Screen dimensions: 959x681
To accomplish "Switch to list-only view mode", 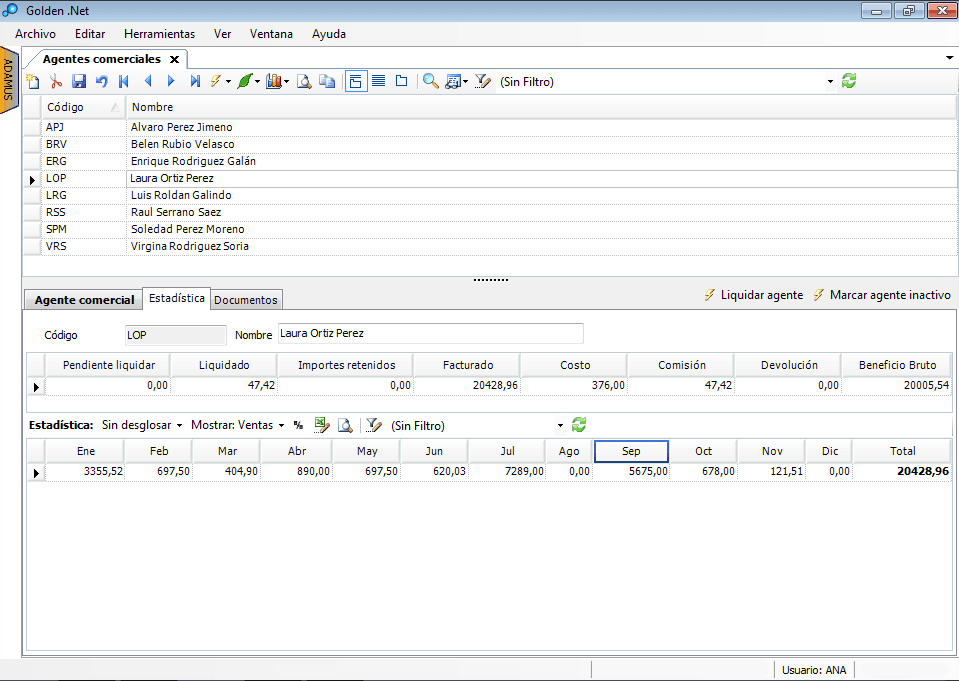I will point(379,82).
